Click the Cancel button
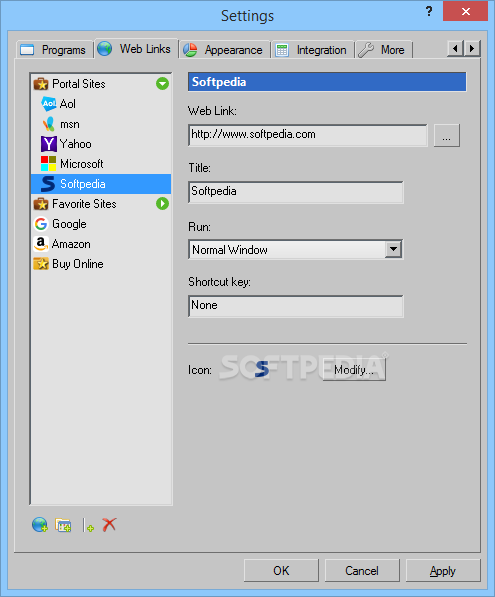The image size is (495, 597). click(x=362, y=570)
